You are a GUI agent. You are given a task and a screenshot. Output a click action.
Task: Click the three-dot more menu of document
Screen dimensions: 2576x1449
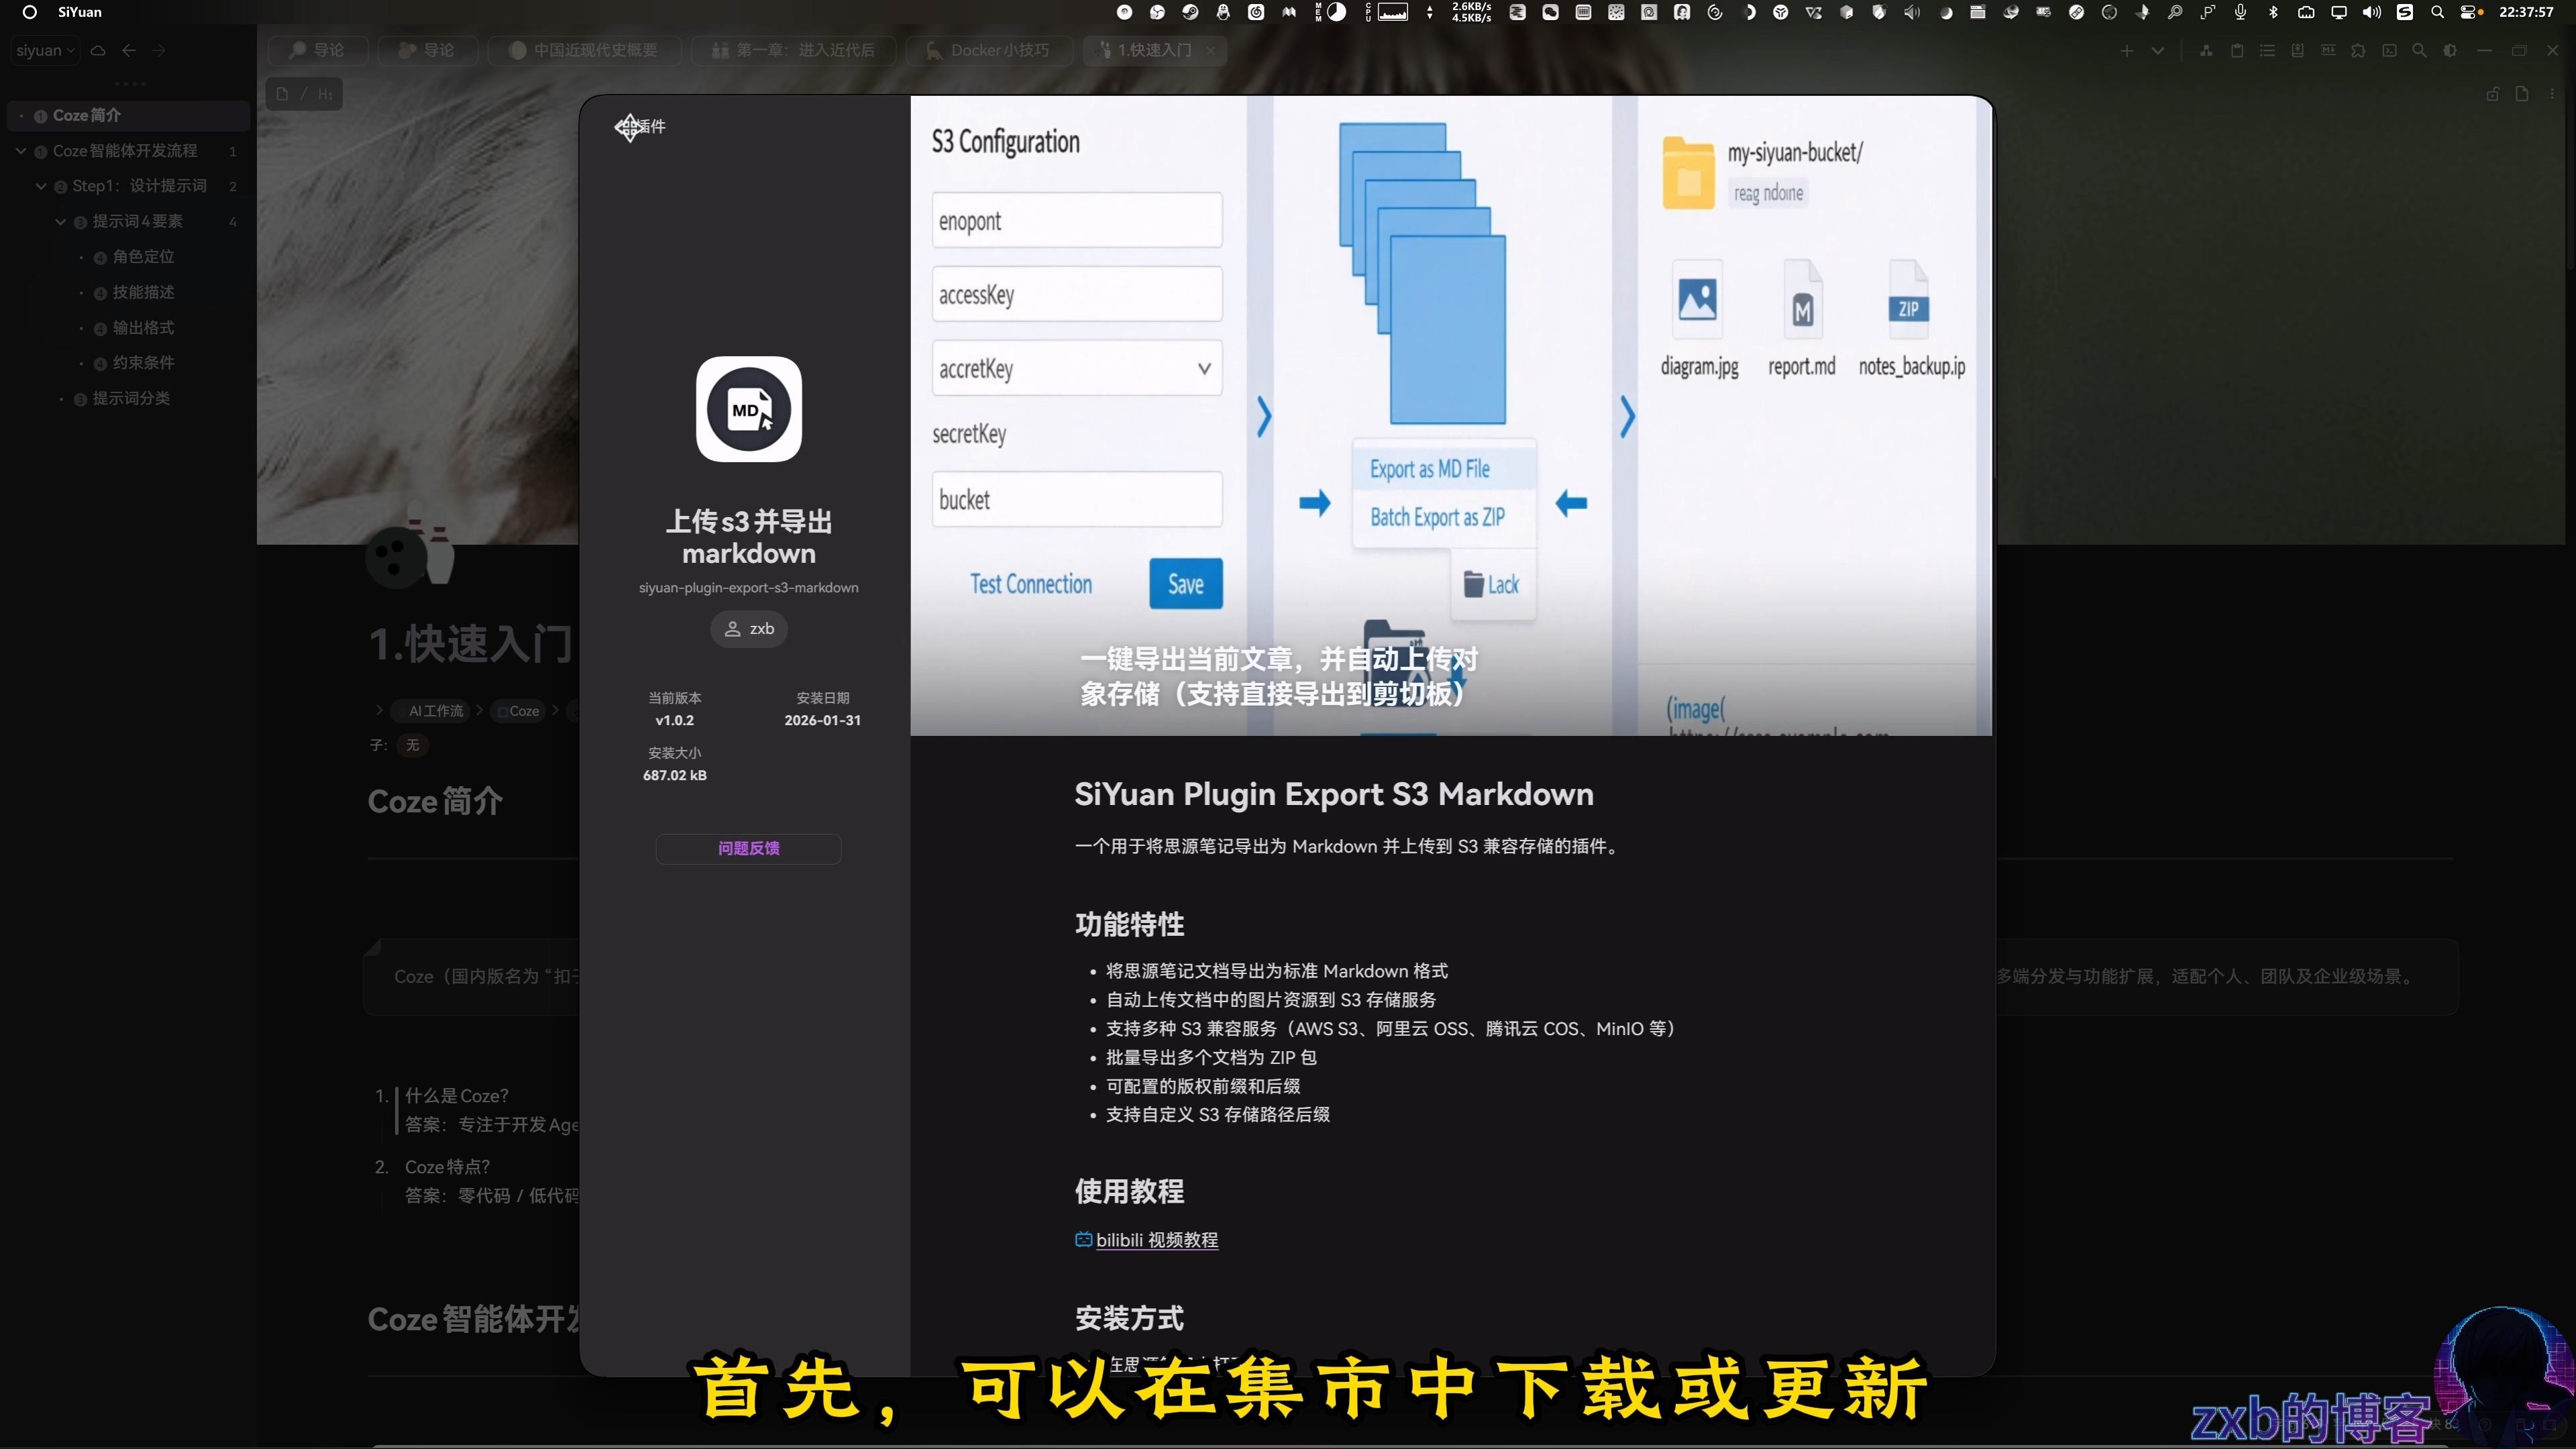tap(2552, 94)
